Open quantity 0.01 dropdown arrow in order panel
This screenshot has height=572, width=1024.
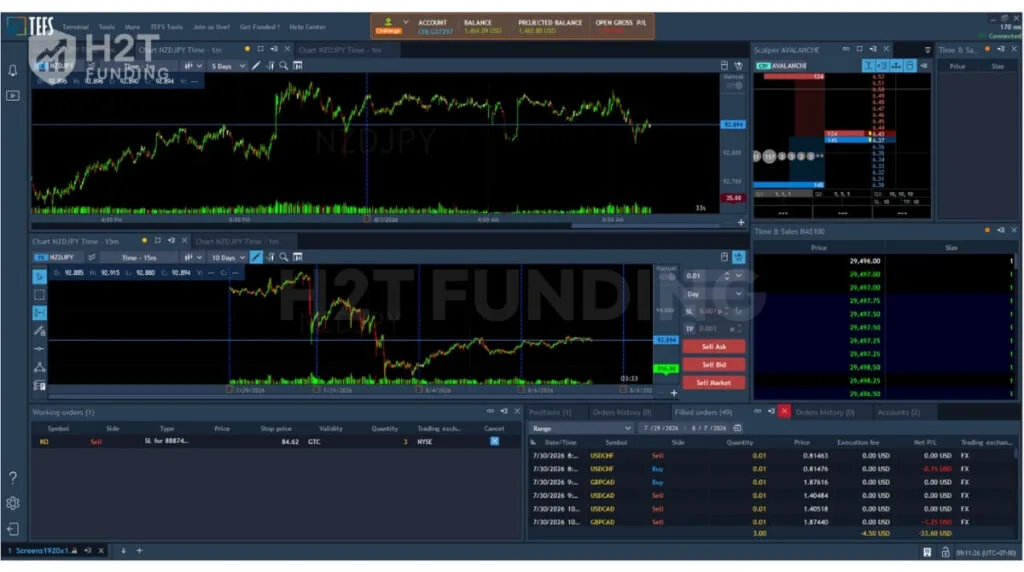[x=739, y=276]
